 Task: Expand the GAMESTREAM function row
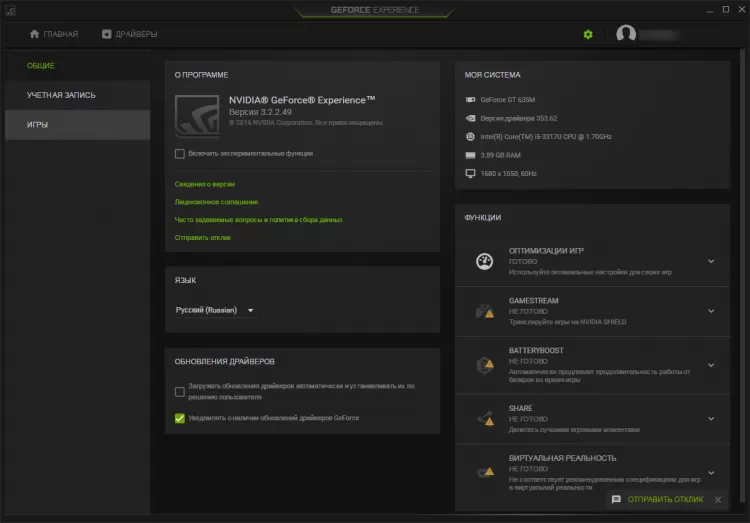[x=711, y=311]
